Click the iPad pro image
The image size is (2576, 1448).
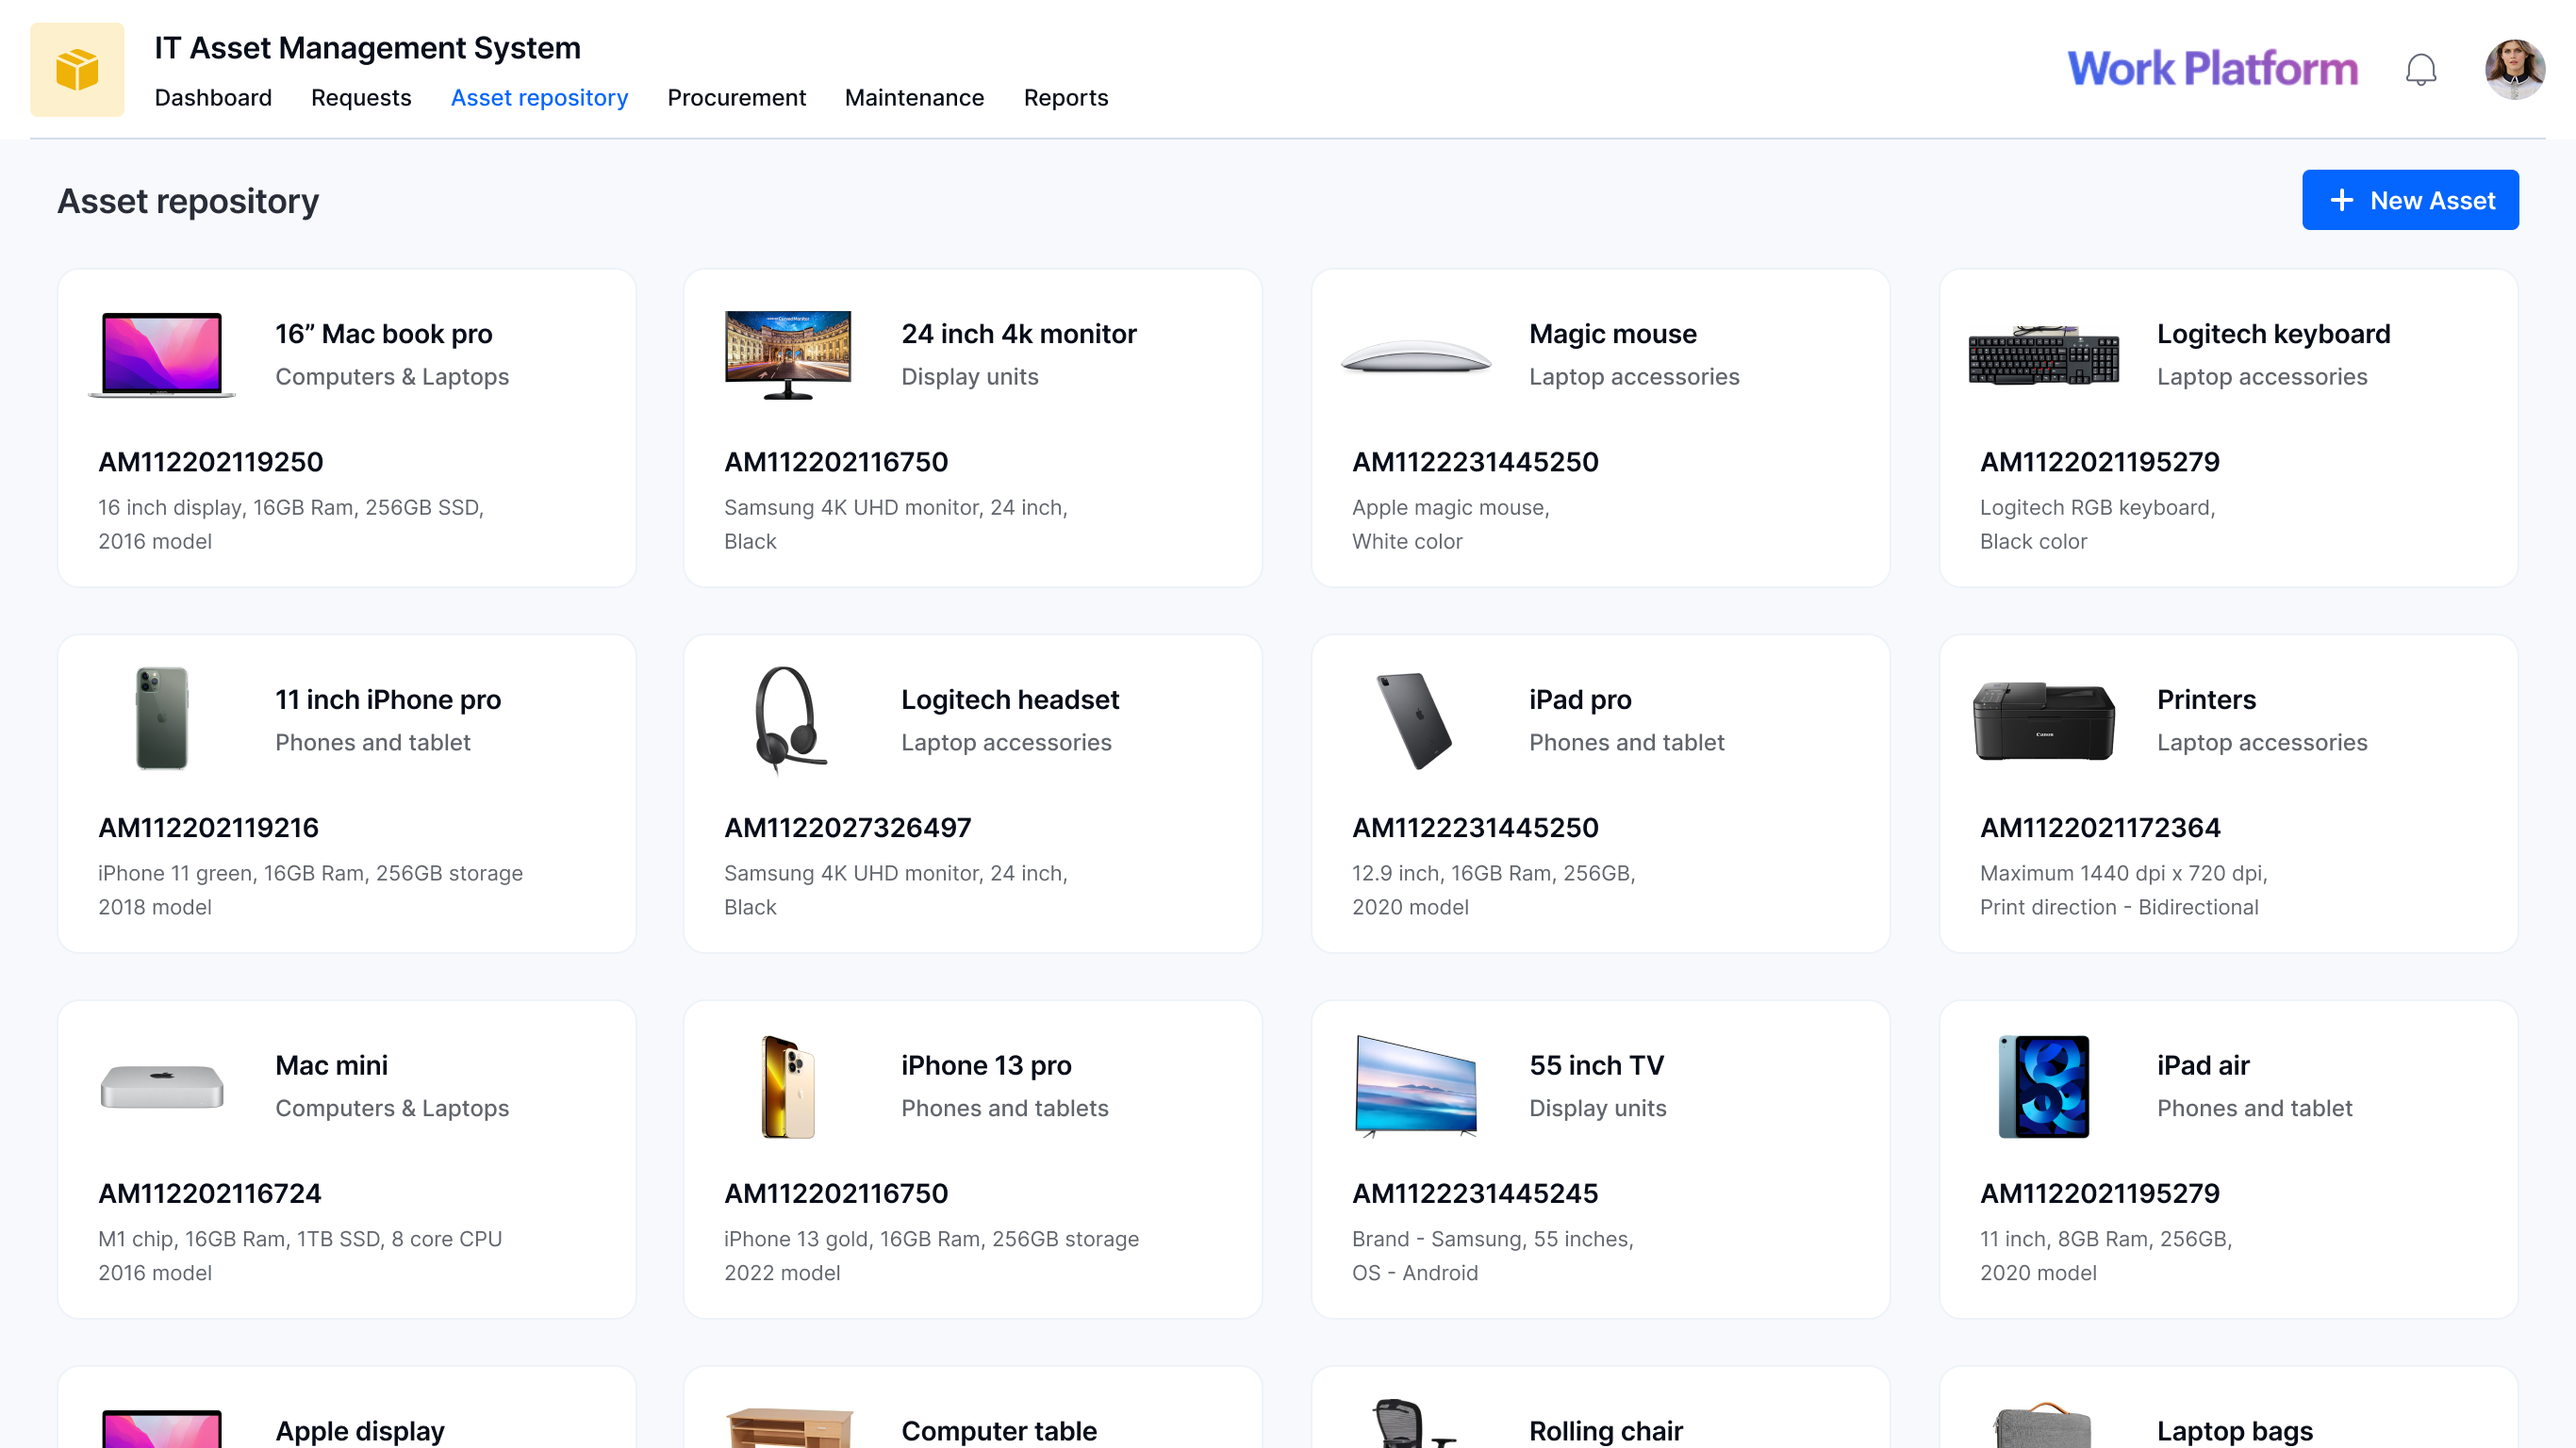1415,720
